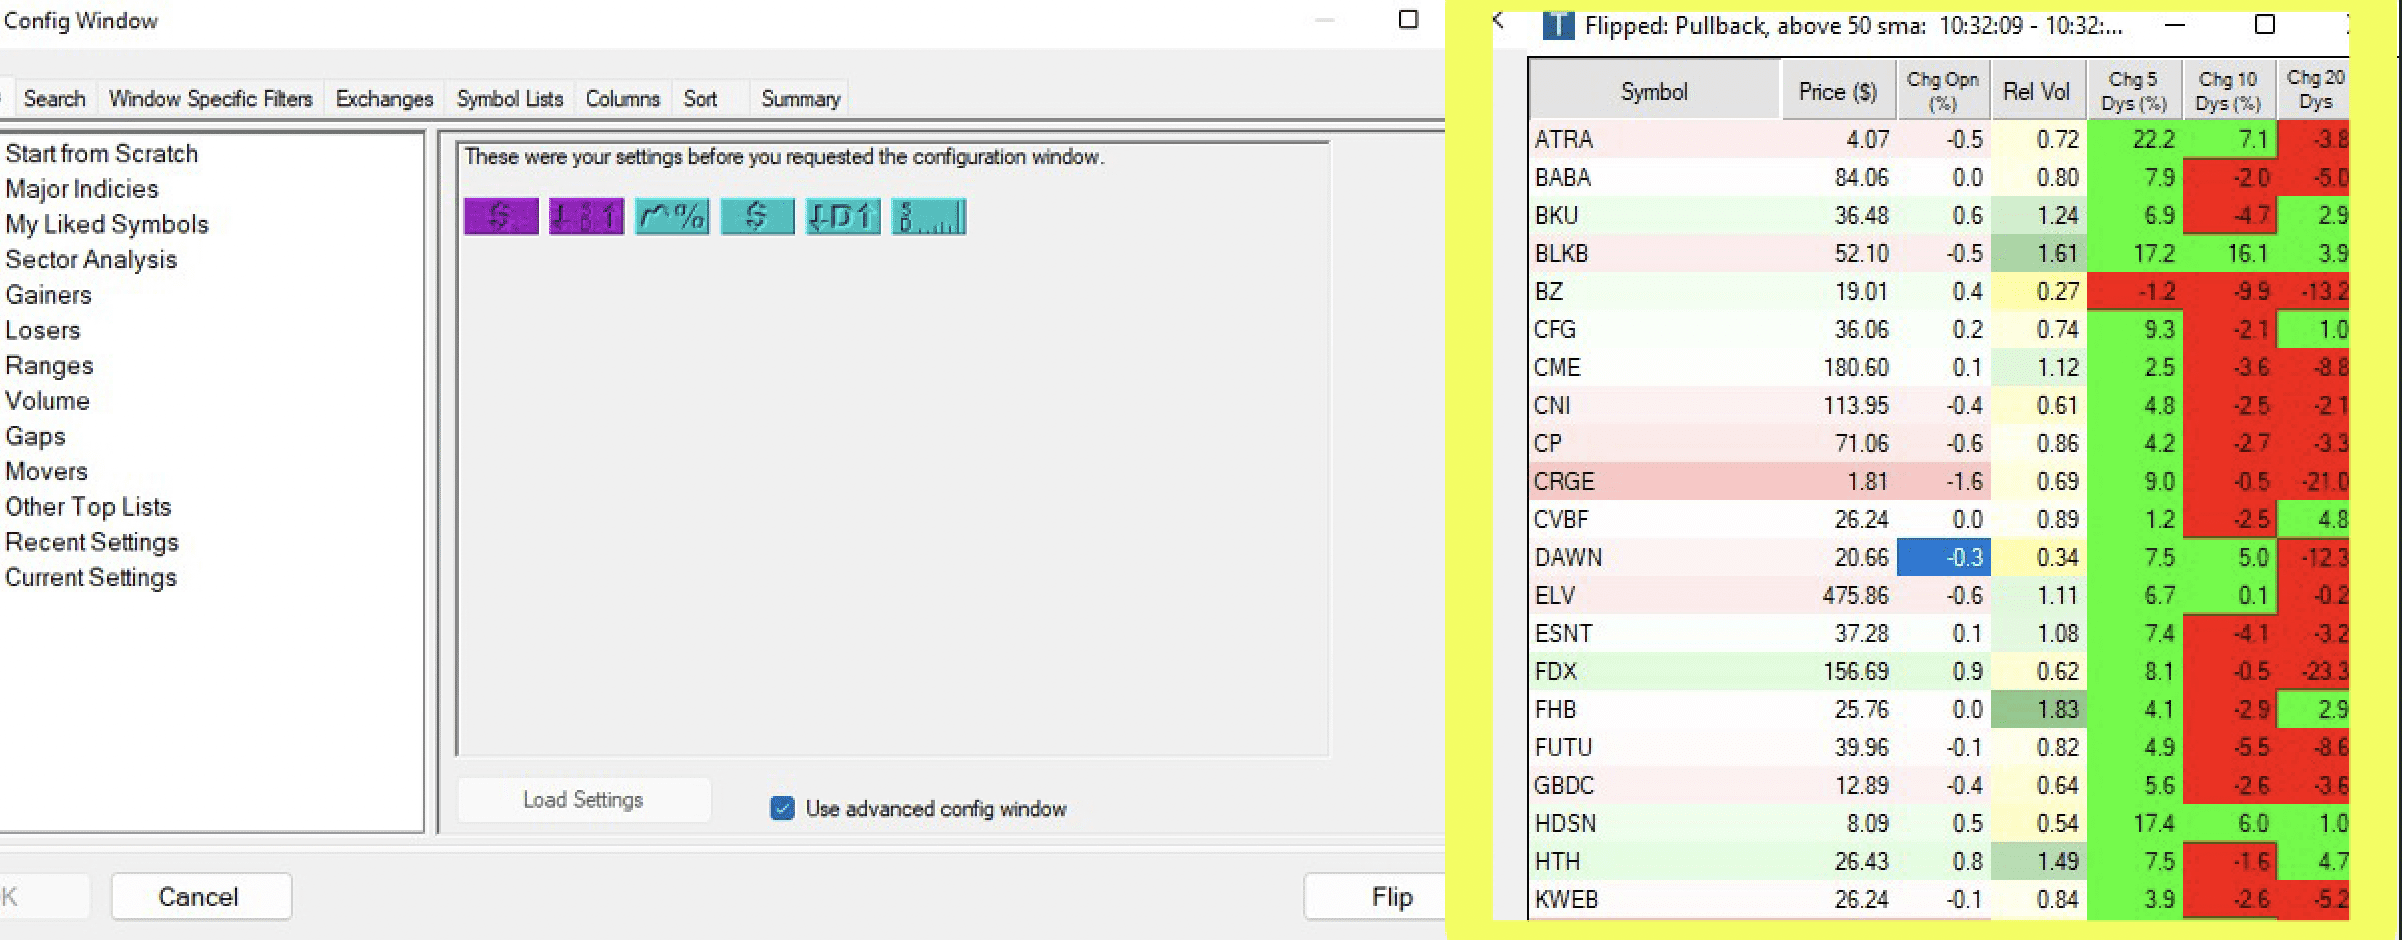
Task: Select the Losers category
Action: point(42,330)
